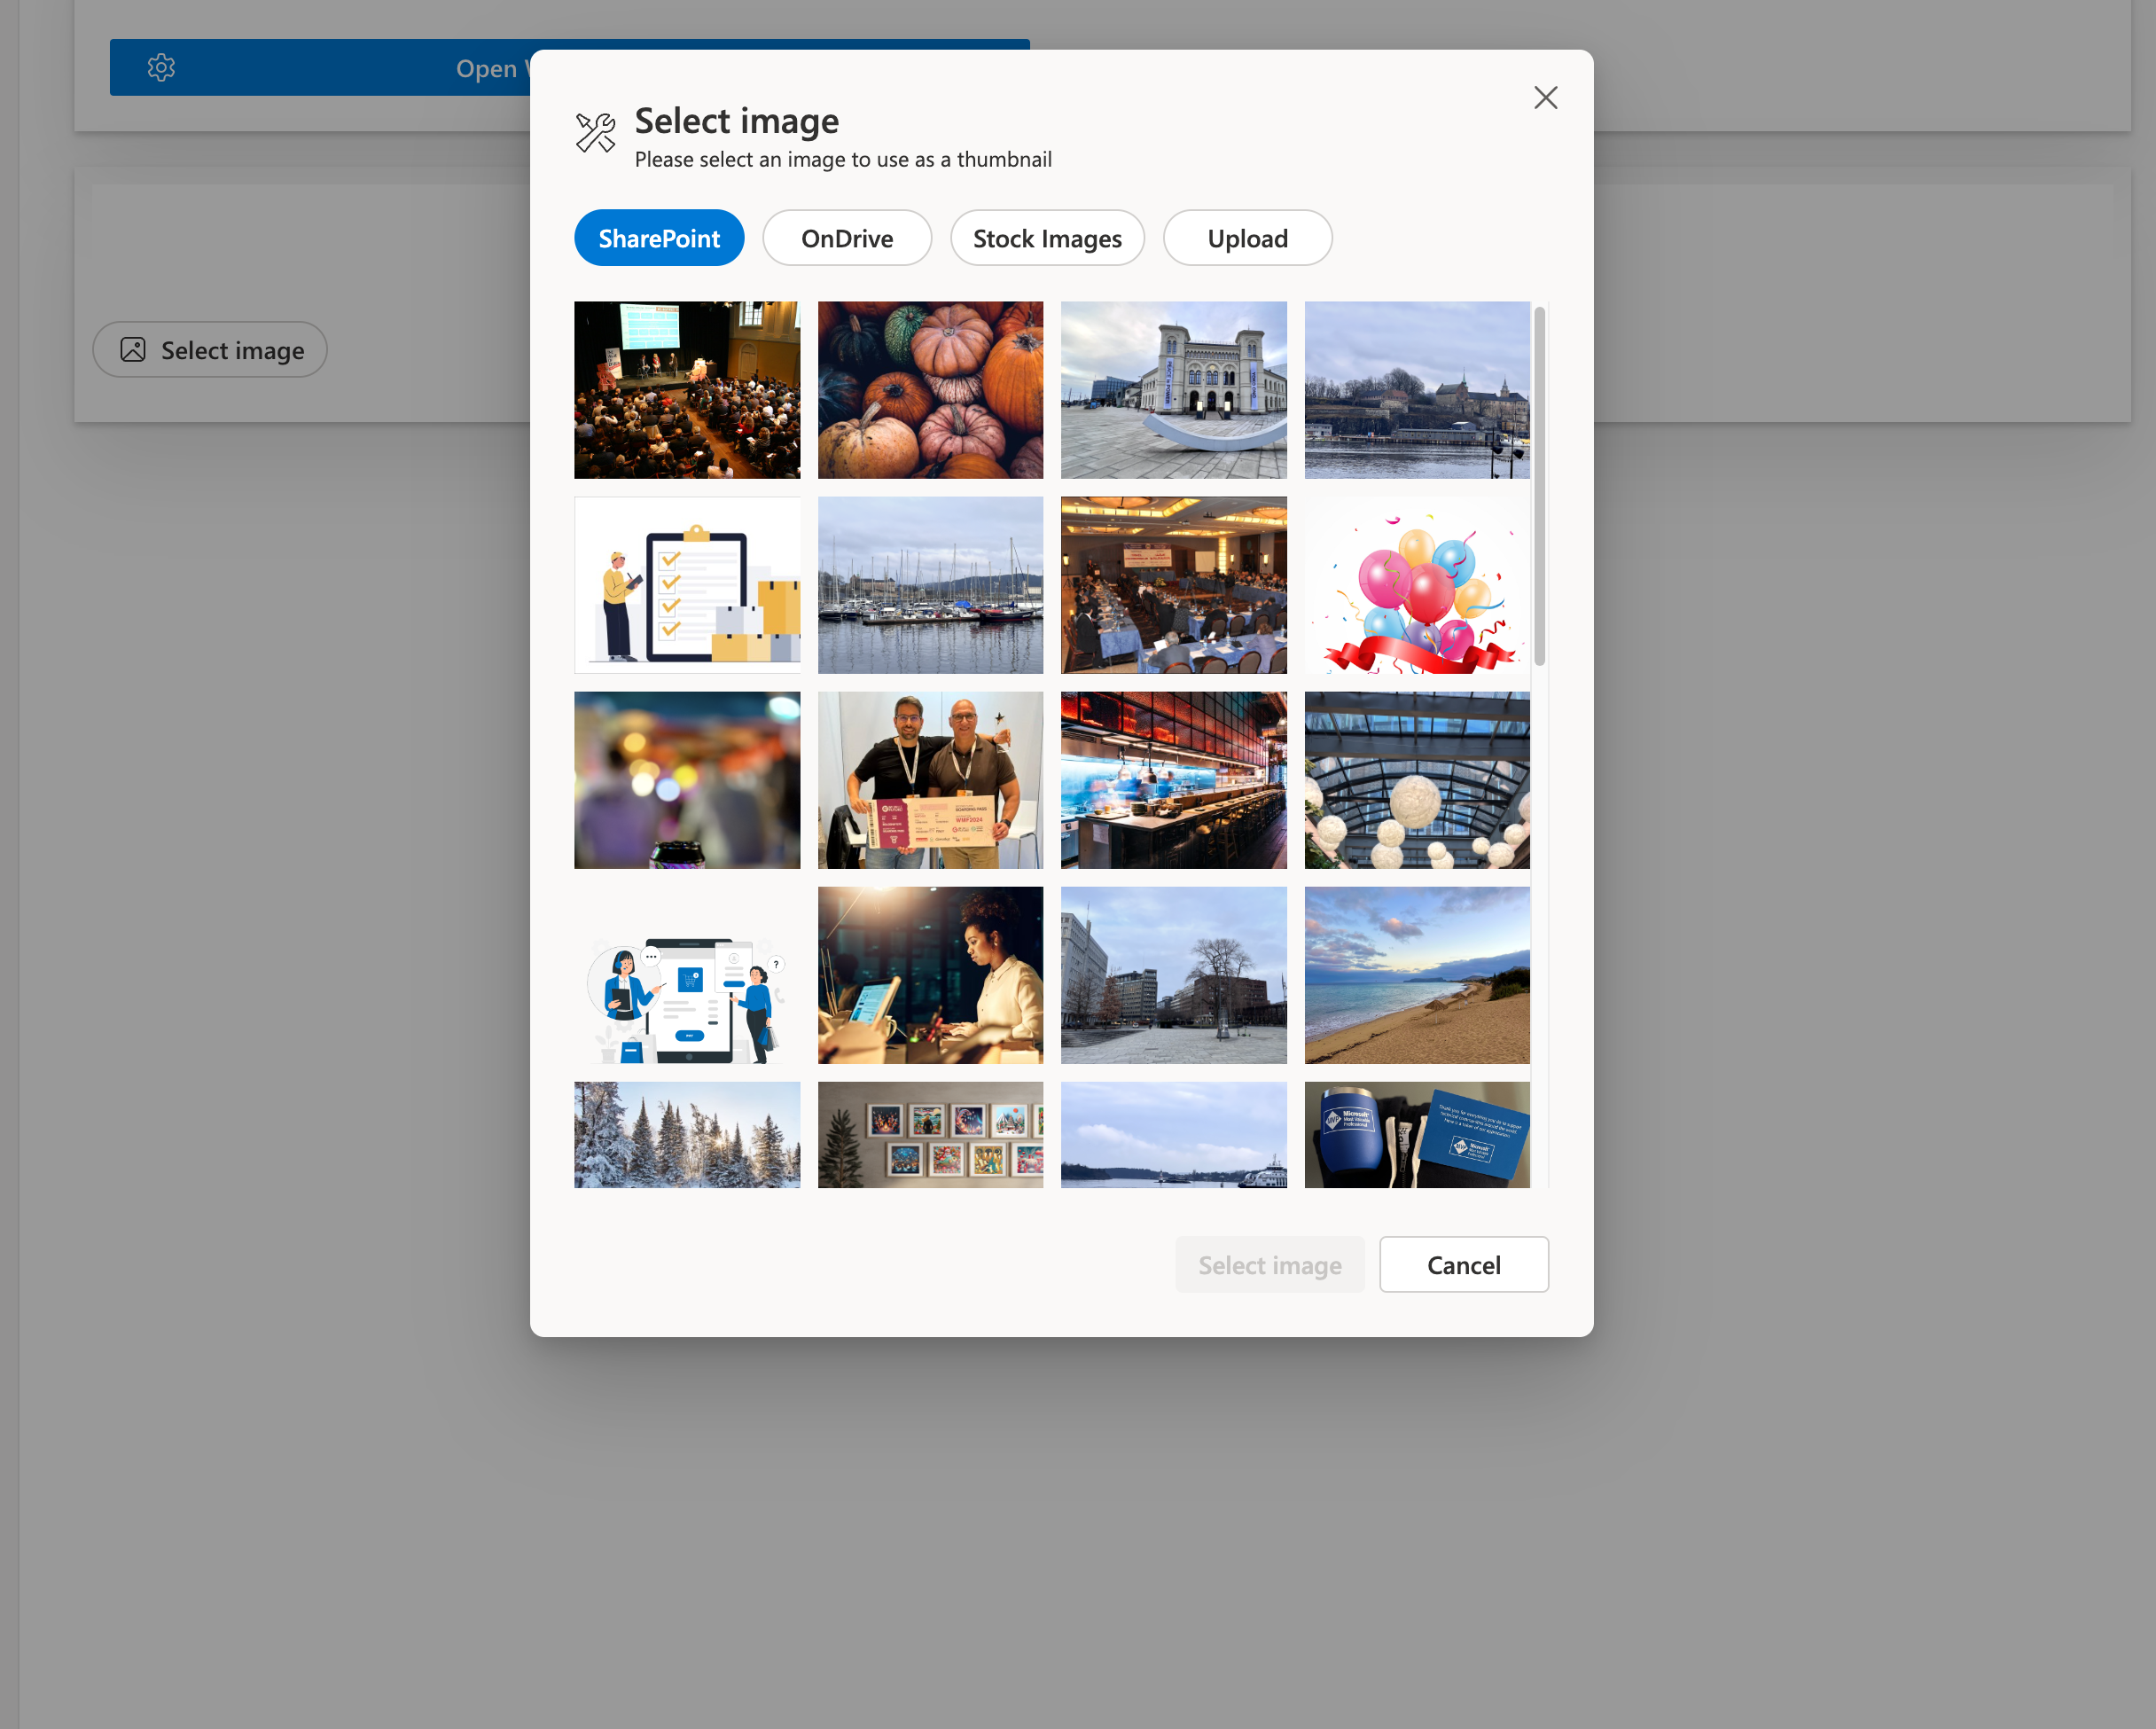Click the disabled Select image confirm button
The width and height of the screenshot is (2156, 1729).
pyautogui.click(x=1269, y=1265)
